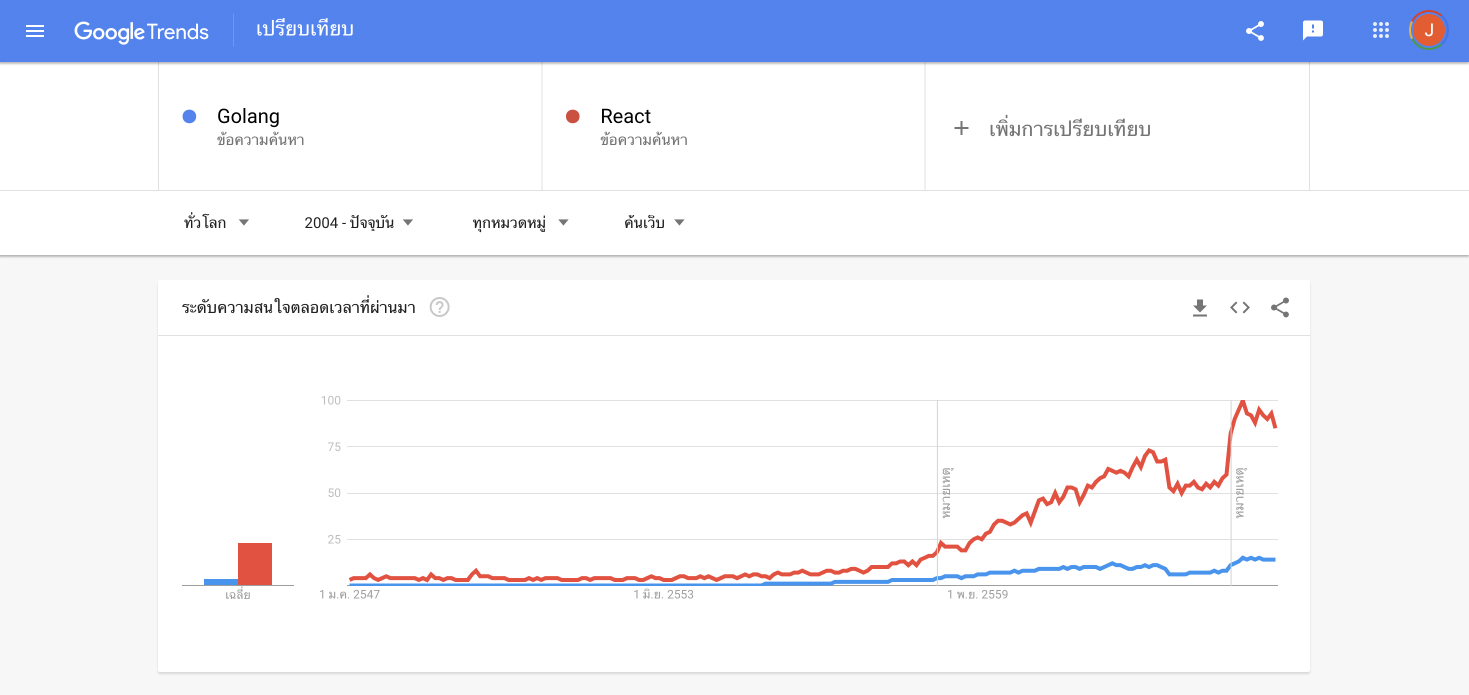
Task: Click the Google Trends logo
Action: (x=141, y=31)
